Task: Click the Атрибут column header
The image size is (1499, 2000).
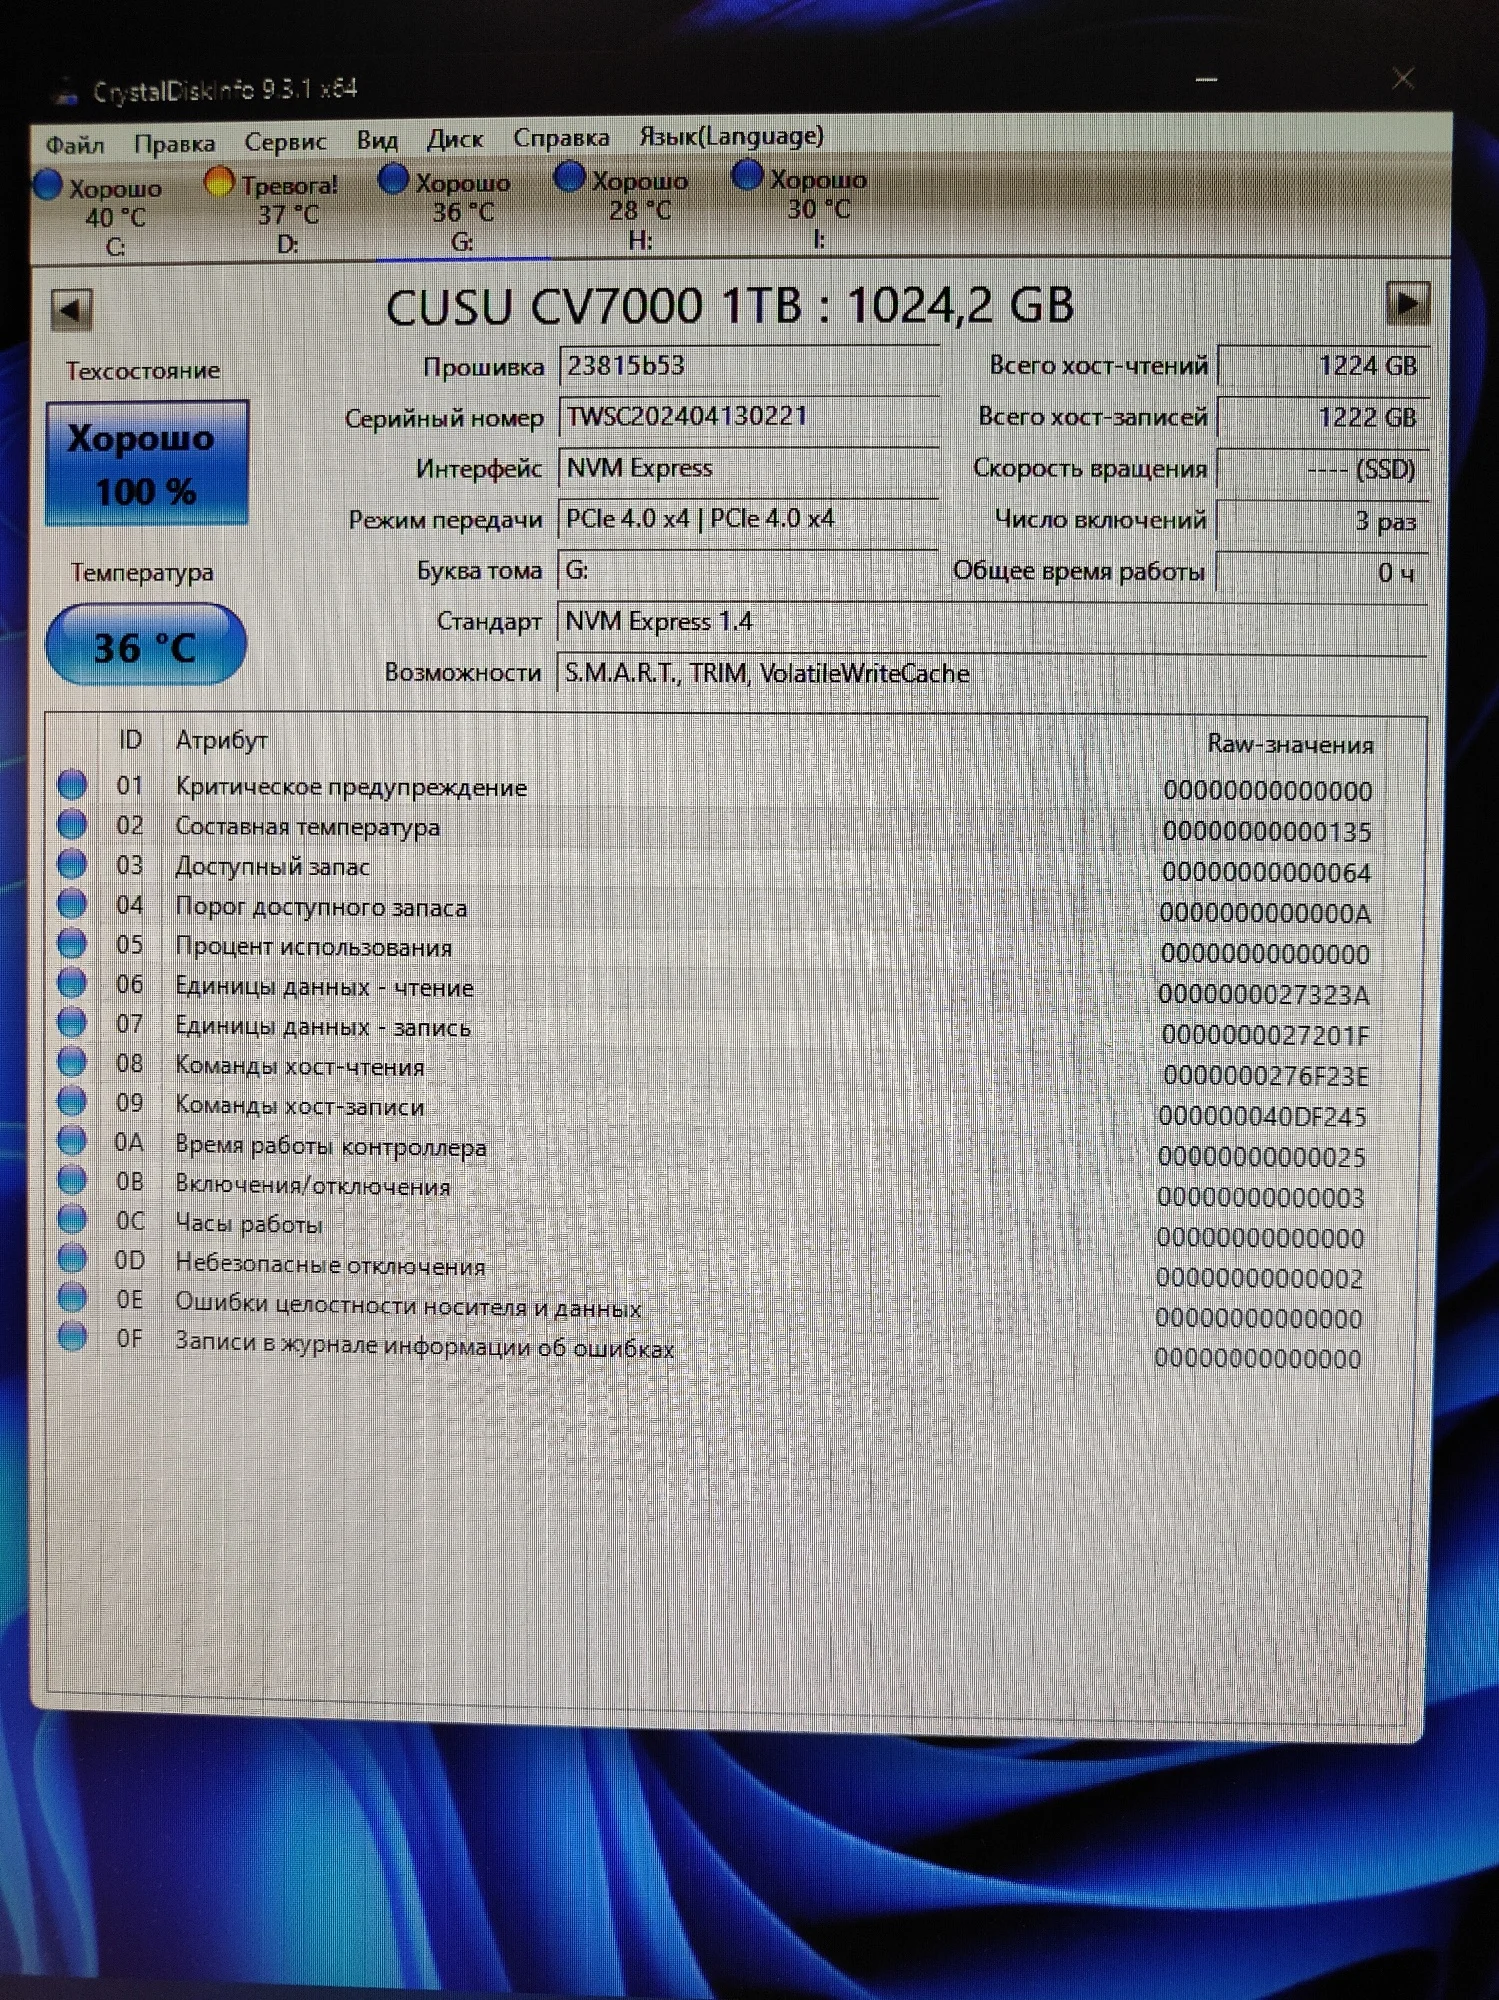Action: (x=222, y=740)
